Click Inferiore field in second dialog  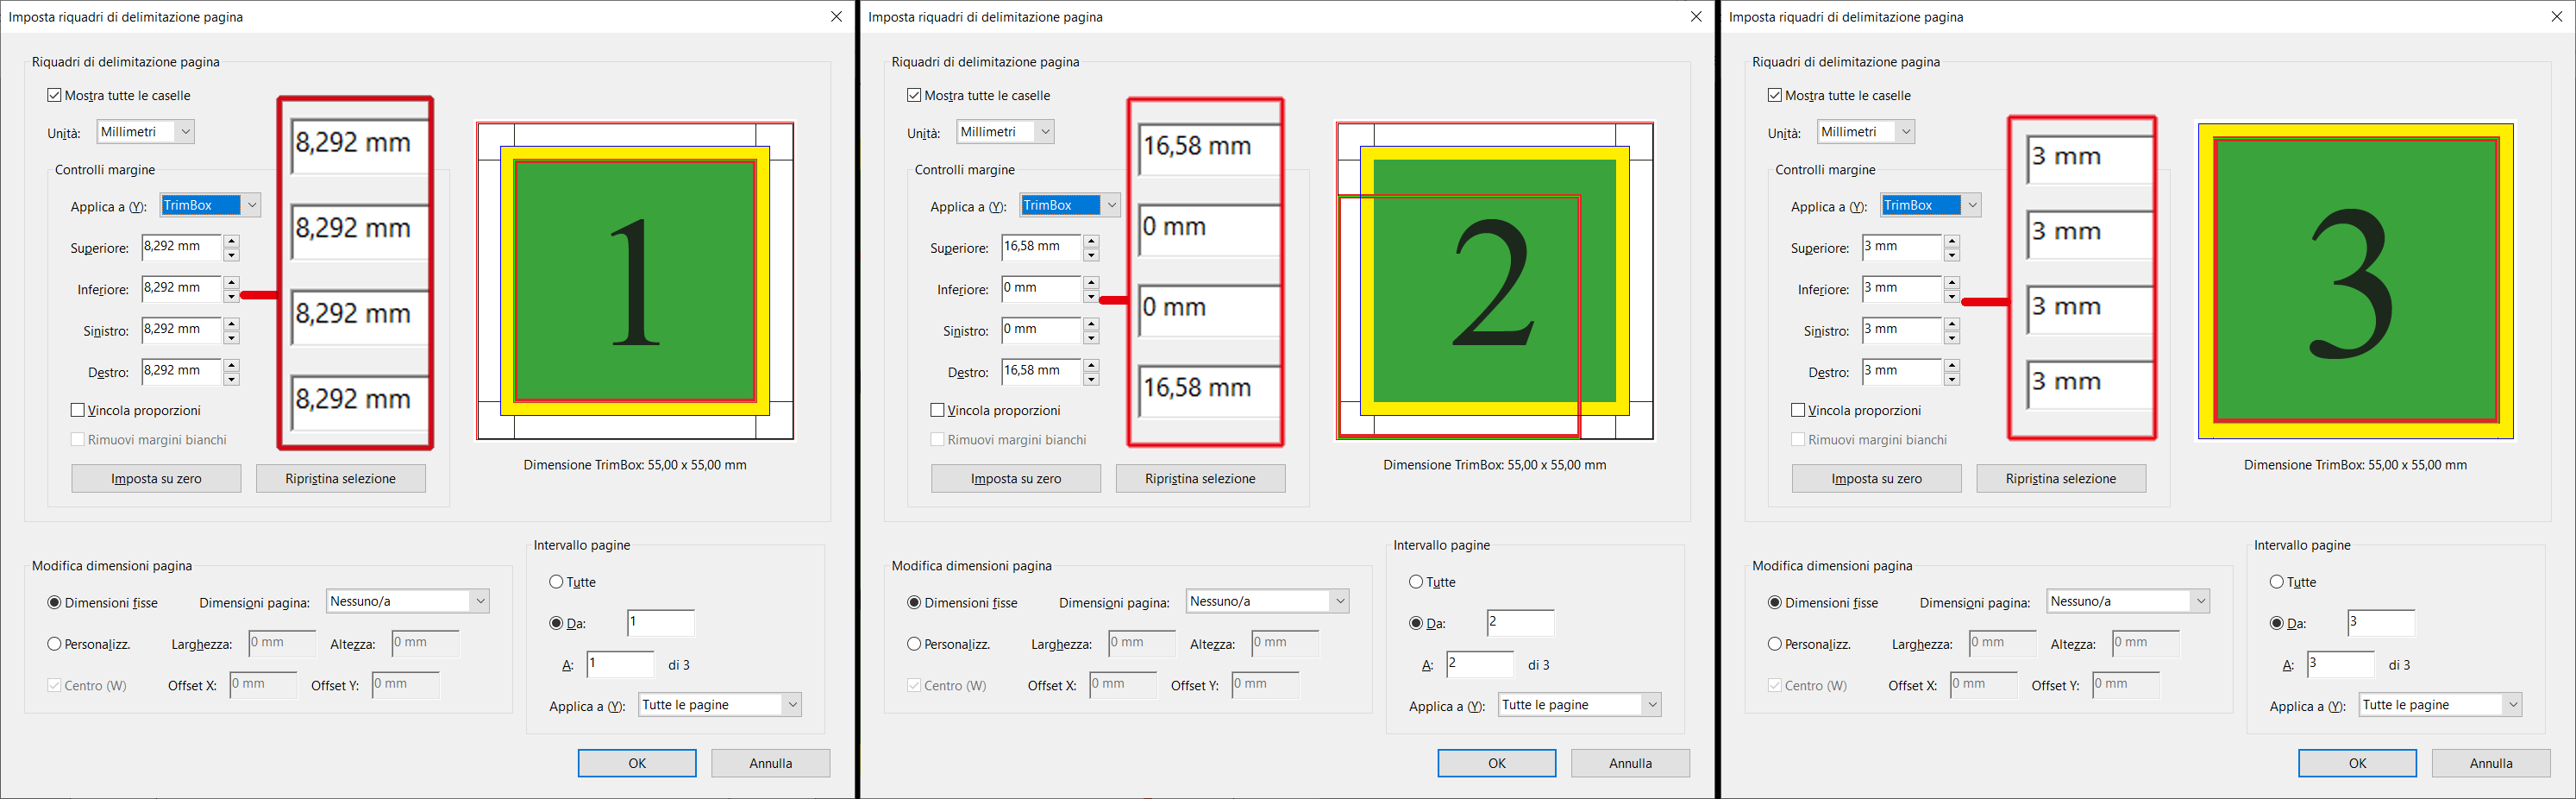tap(1042, 289)
